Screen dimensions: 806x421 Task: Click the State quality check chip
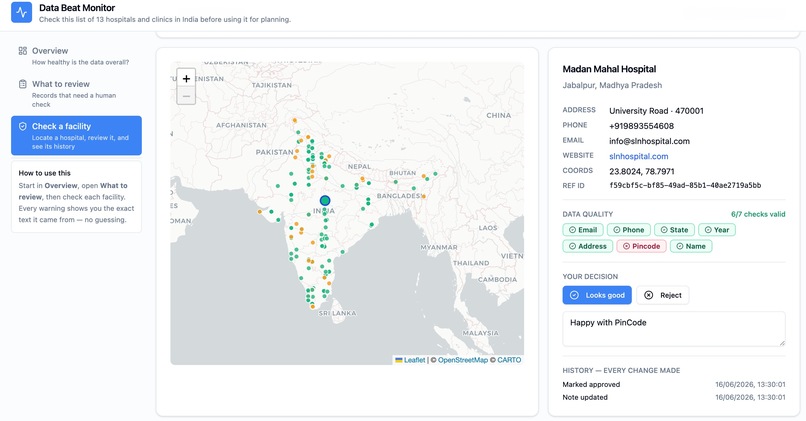click(x=674, y=230)
